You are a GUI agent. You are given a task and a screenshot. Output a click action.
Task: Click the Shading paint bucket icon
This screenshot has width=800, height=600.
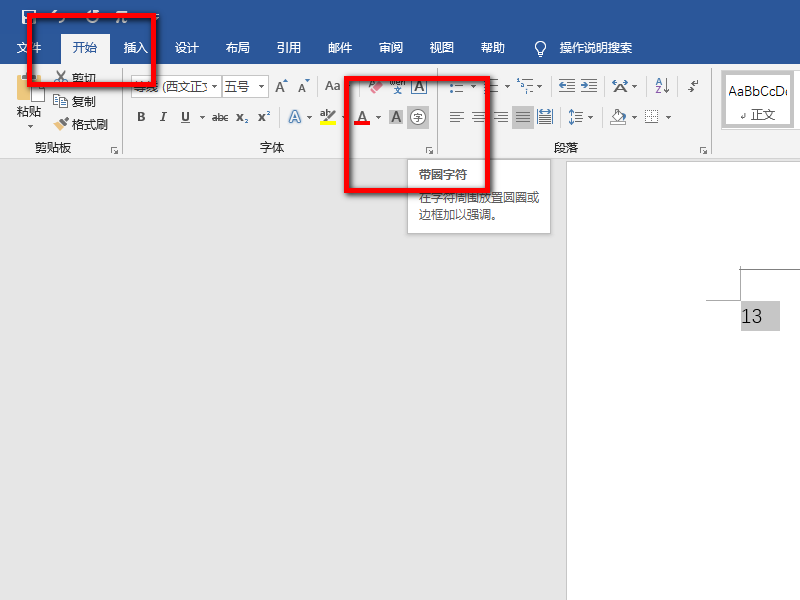click(618, 117)
